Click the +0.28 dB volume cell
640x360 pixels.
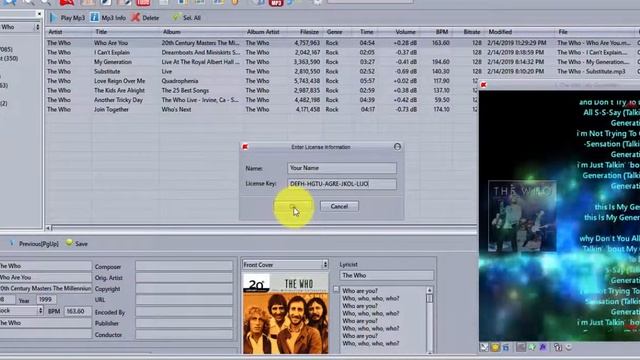pos(405,43)
